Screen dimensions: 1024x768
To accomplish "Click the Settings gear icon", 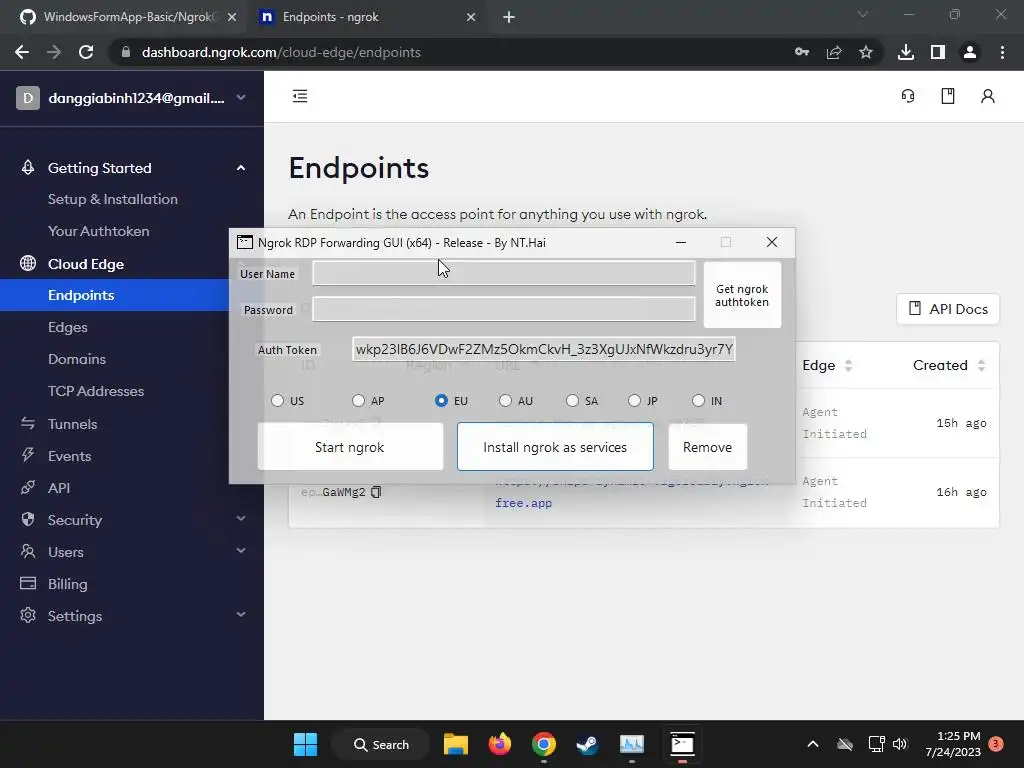I will pos(27,615).
